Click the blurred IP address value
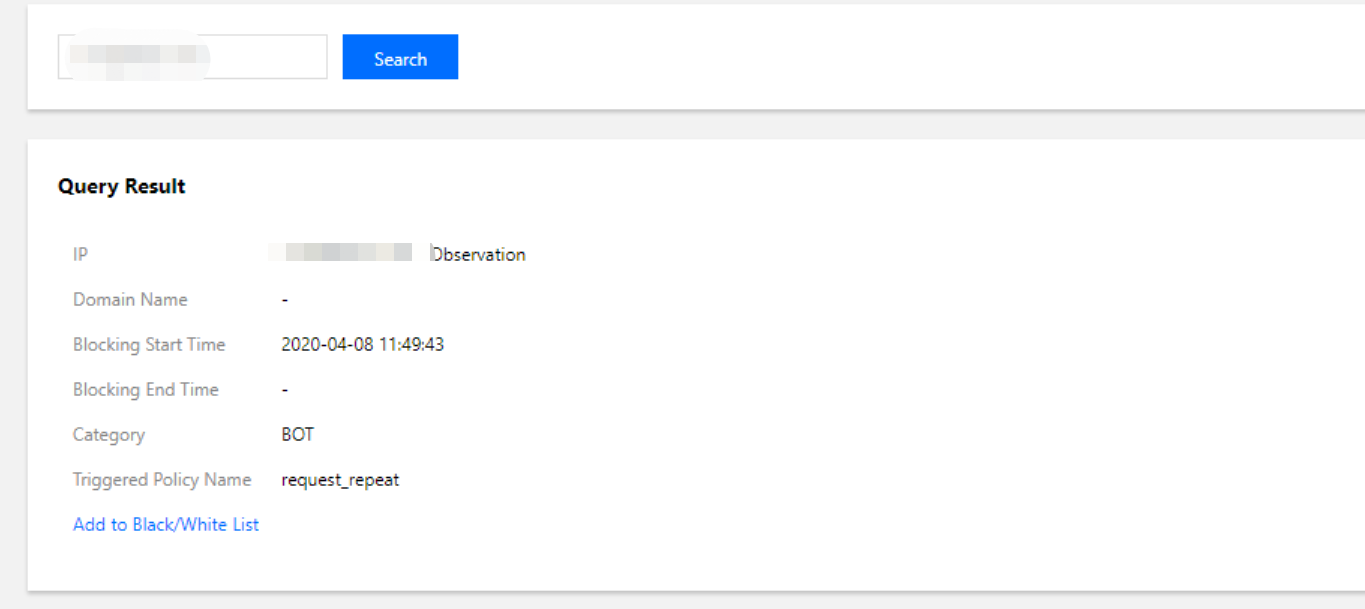Screen dimensions: 1365x609 [341, 252]
